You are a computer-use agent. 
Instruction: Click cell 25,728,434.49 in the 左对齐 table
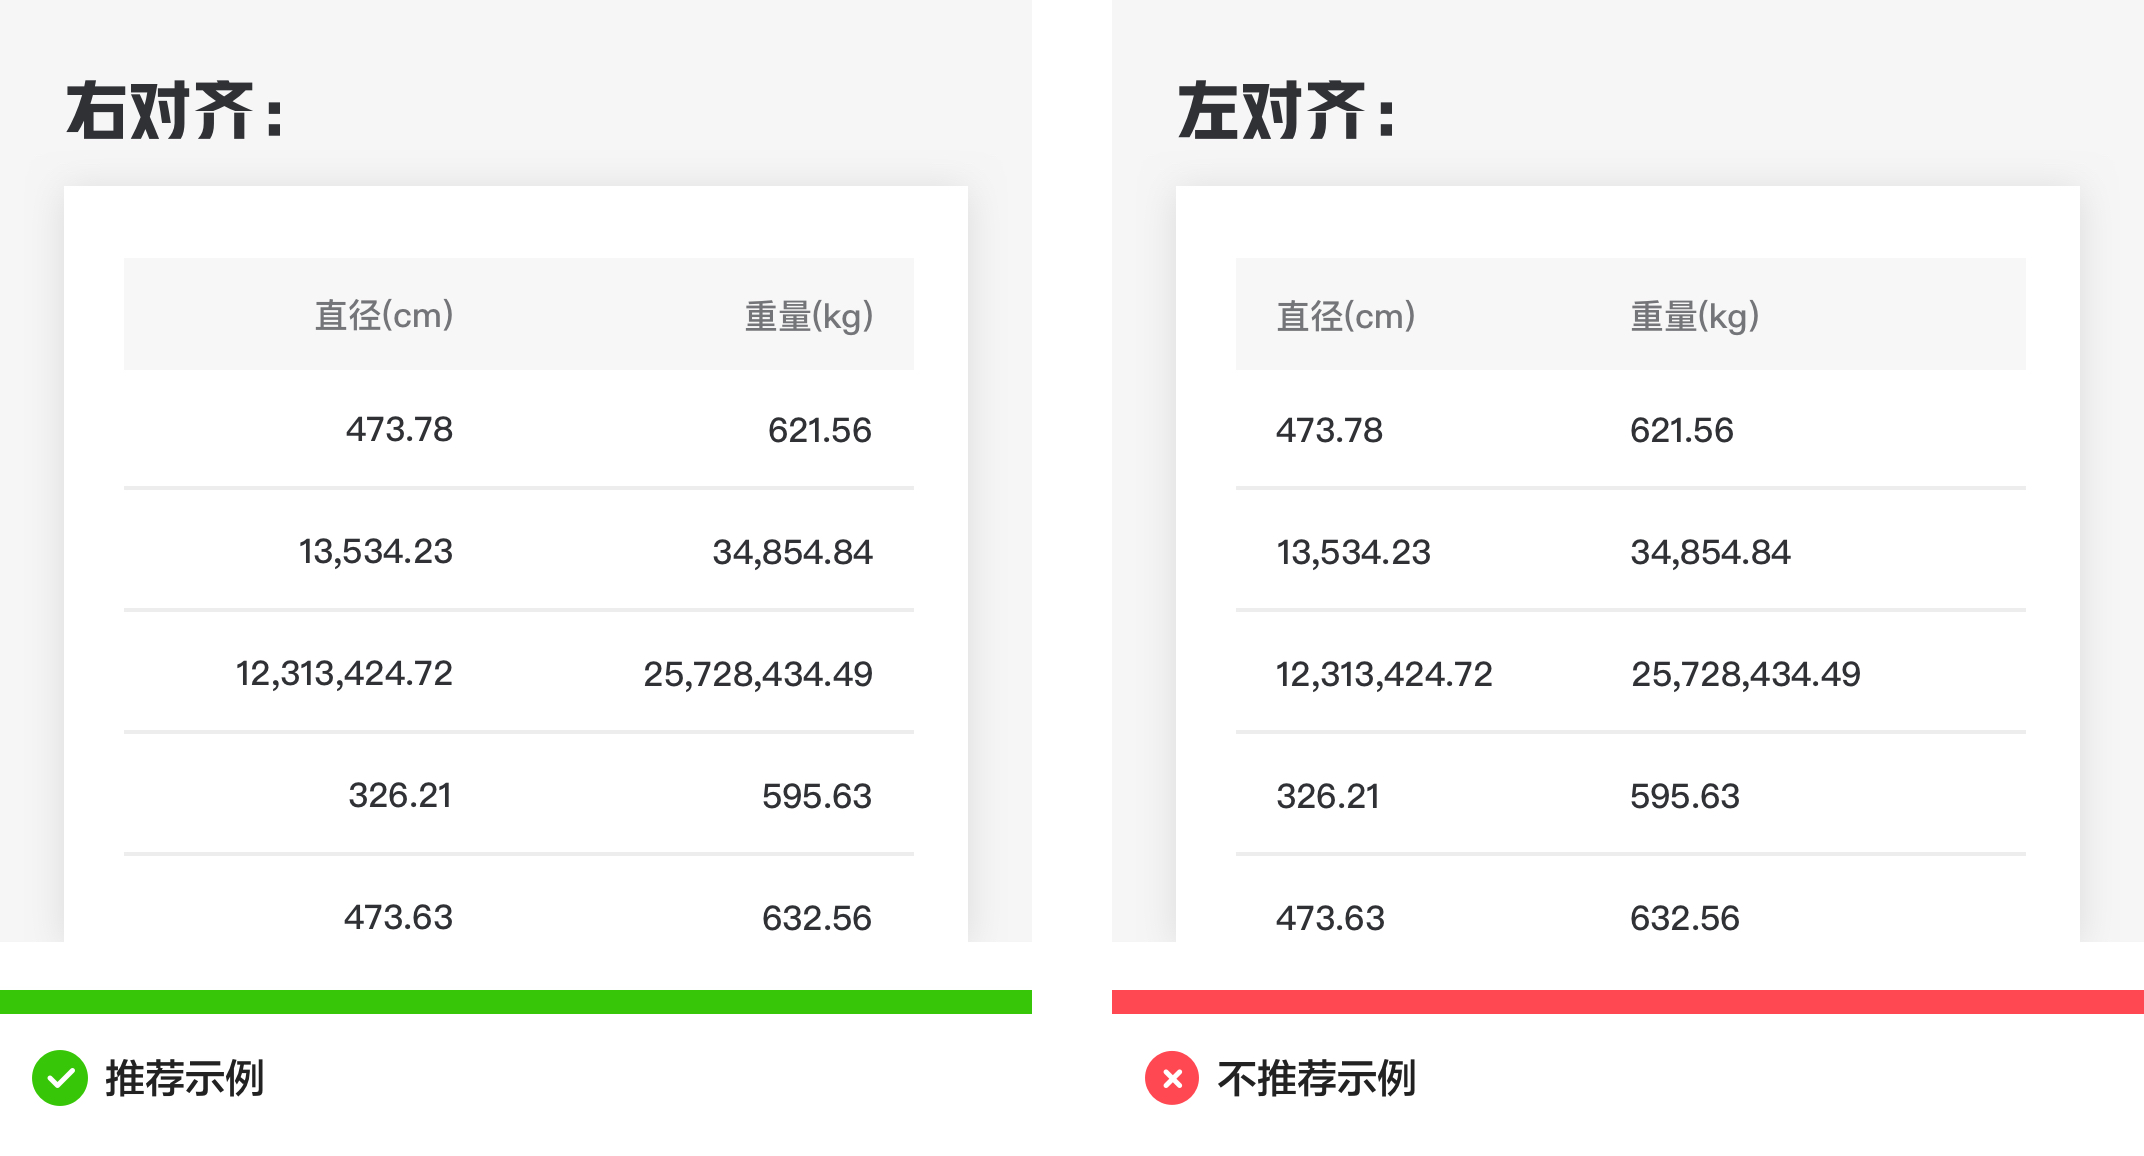[x=1746, y=674]
